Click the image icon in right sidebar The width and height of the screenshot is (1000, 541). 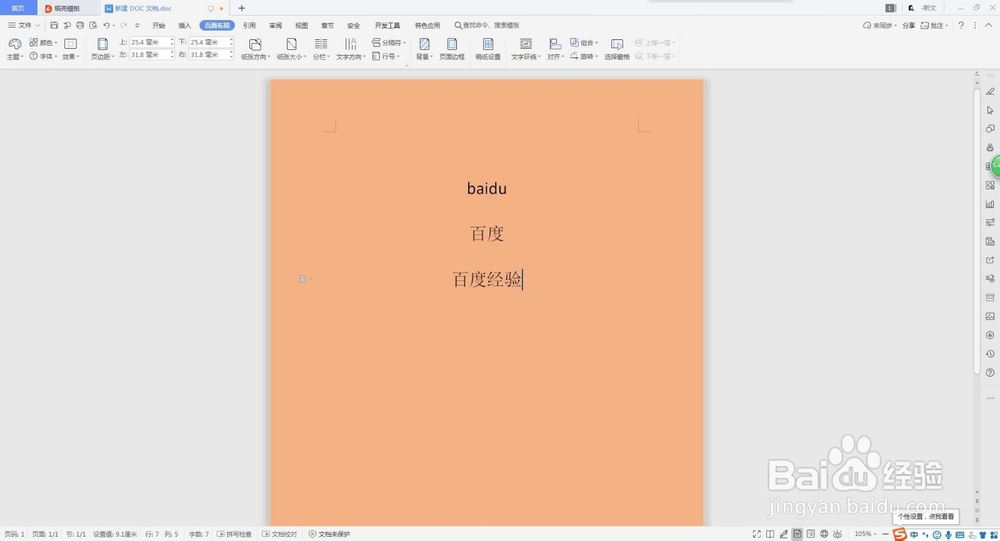click(x=990, y=316)
